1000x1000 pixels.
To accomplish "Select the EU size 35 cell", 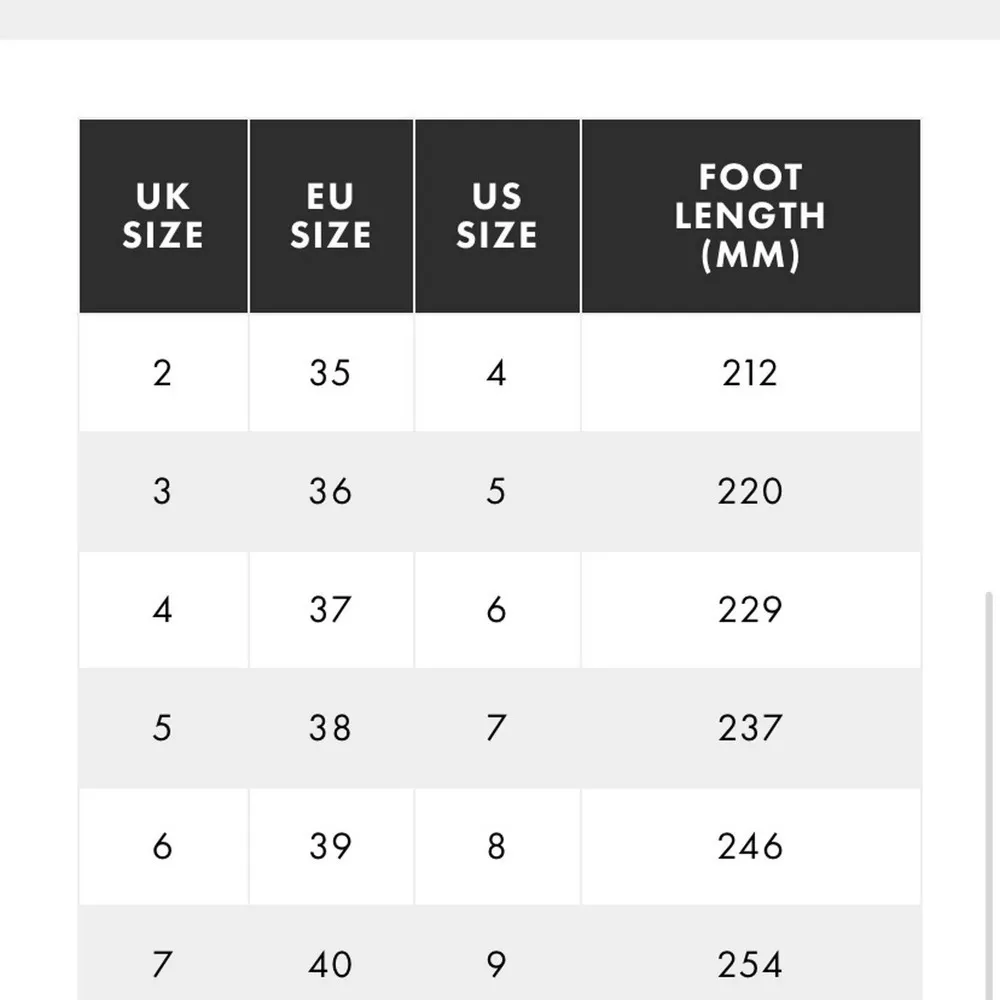I will click(x=330, y=373).
